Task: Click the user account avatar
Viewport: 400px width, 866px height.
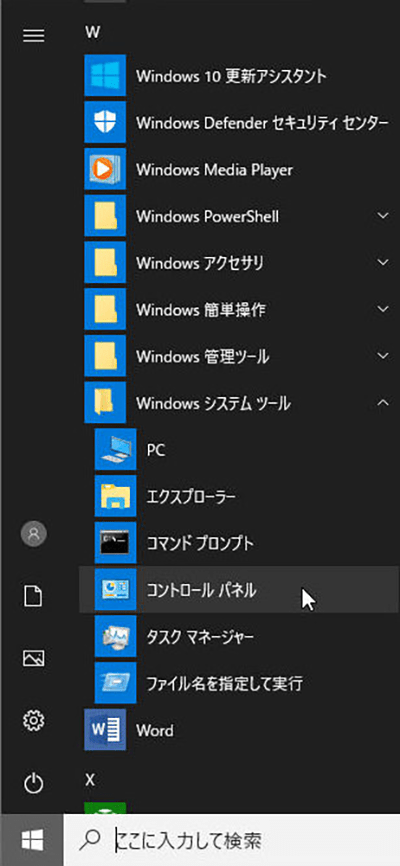Action: [34, 534]
